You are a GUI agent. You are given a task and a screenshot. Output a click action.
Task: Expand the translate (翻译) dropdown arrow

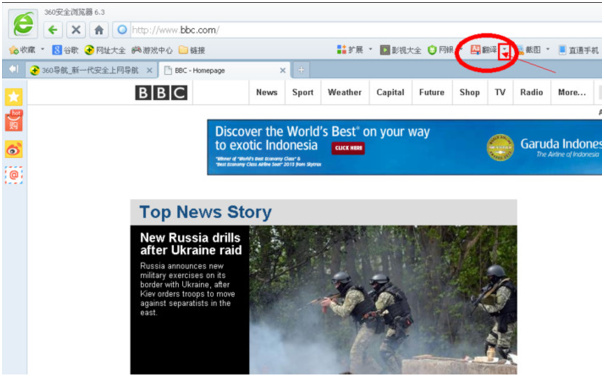[504, 51]
